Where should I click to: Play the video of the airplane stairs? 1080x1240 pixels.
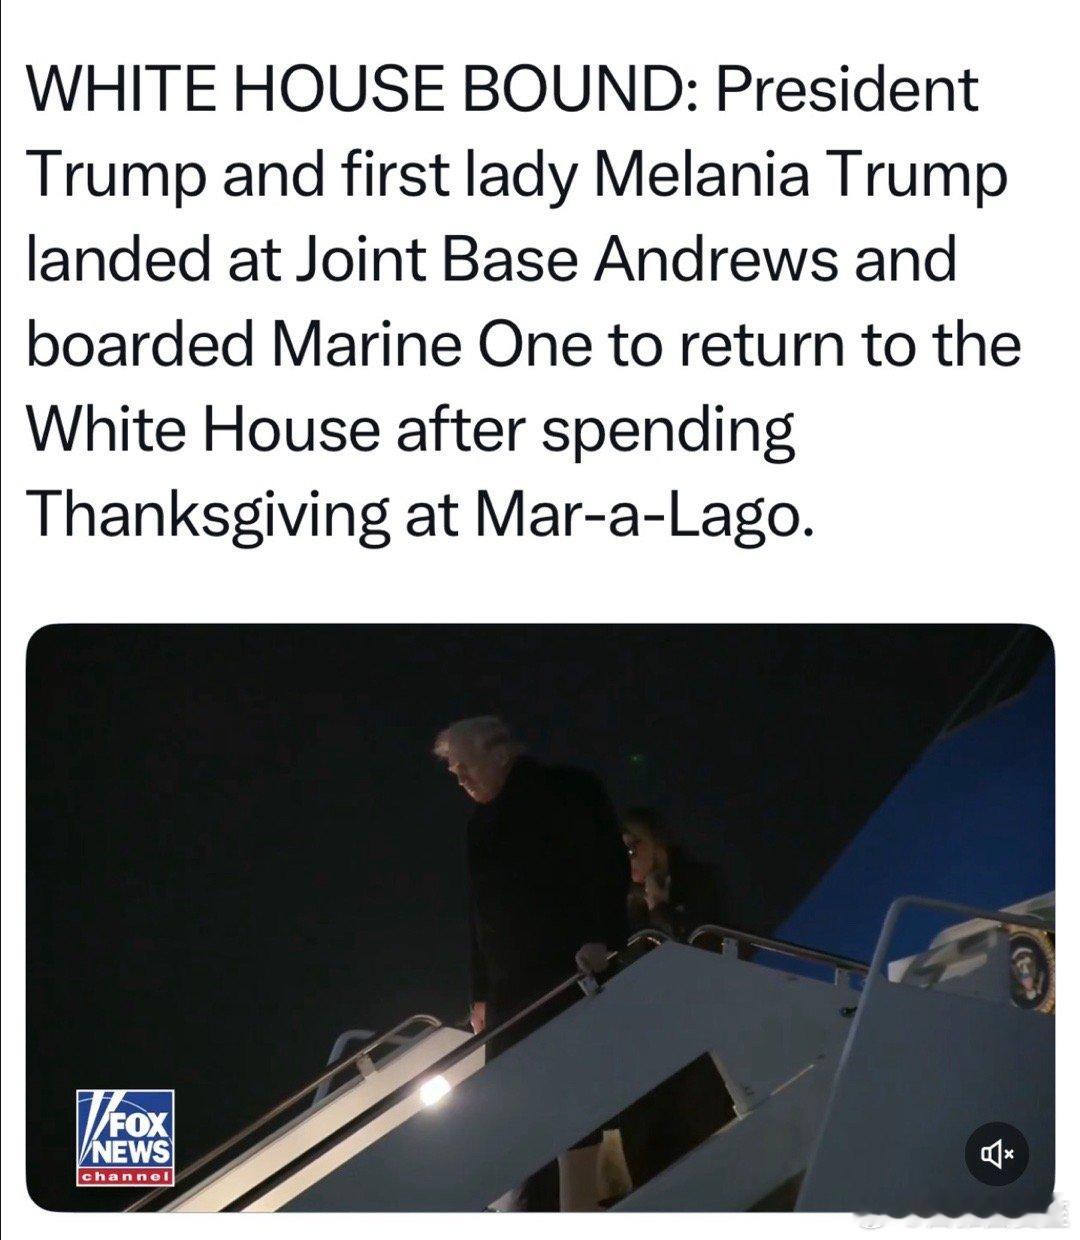[x=540, y=917]
